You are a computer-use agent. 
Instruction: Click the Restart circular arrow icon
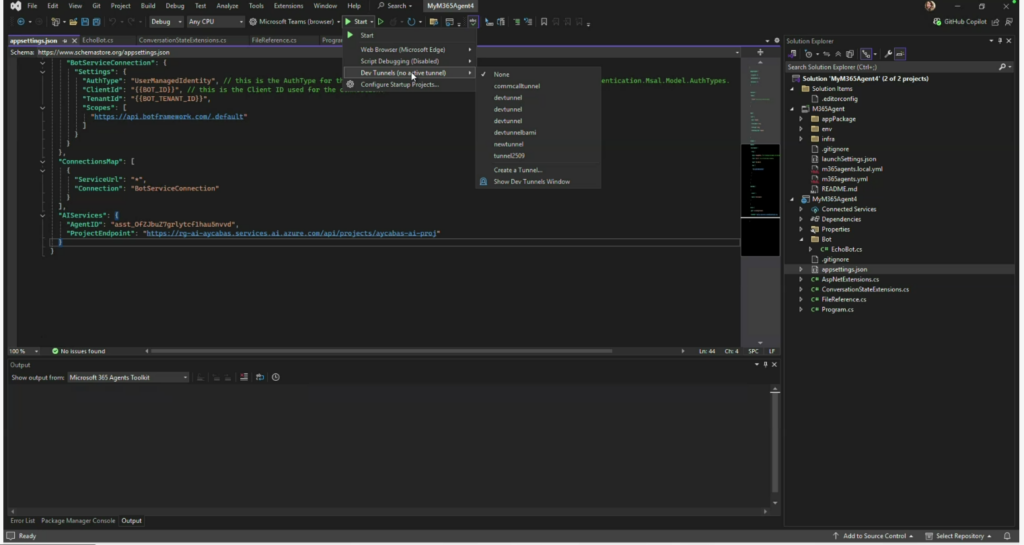411,22
